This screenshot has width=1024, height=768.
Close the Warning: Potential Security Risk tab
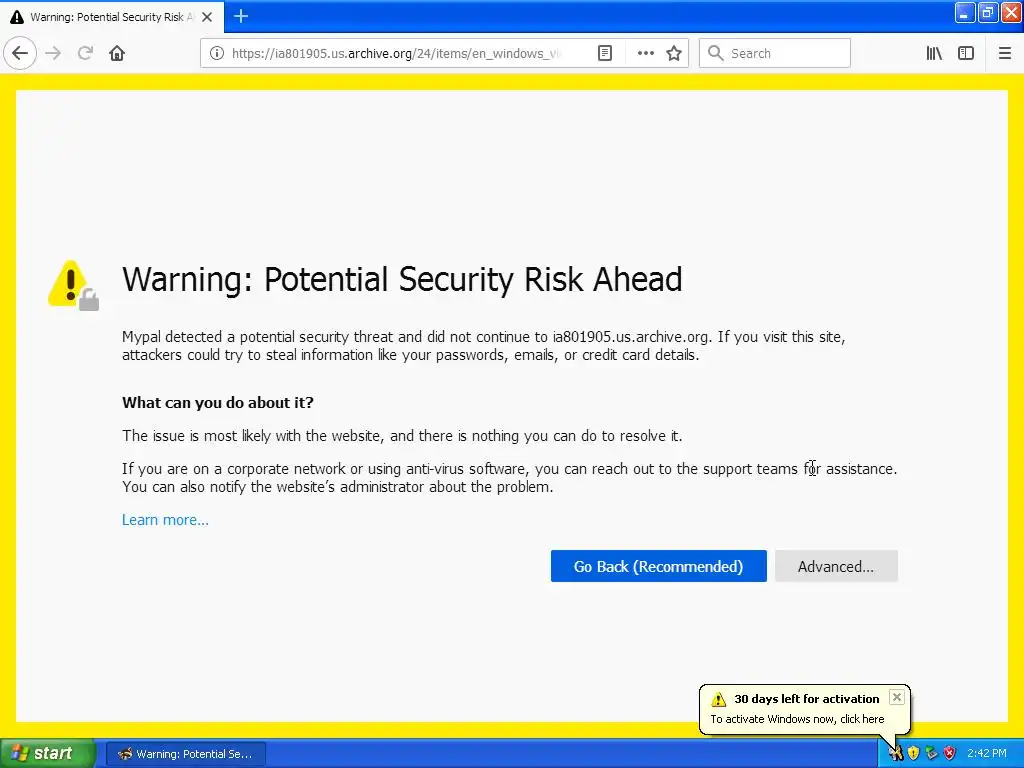[207, 17]
